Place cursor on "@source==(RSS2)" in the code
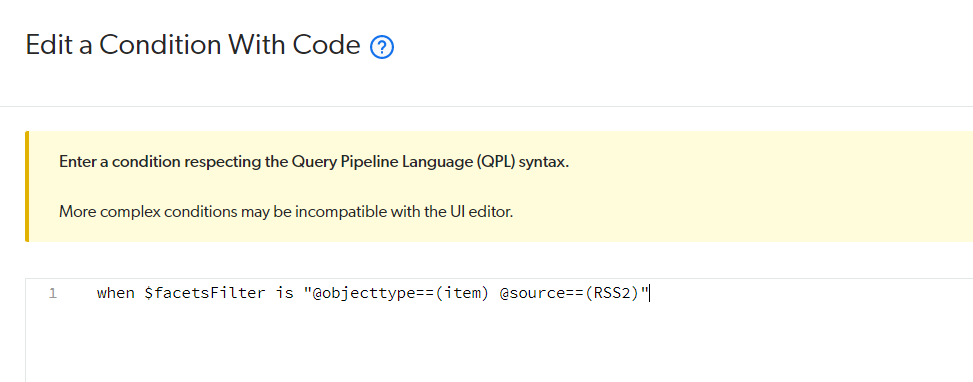Viewport: 973px width, 382px height. (569, 293)
